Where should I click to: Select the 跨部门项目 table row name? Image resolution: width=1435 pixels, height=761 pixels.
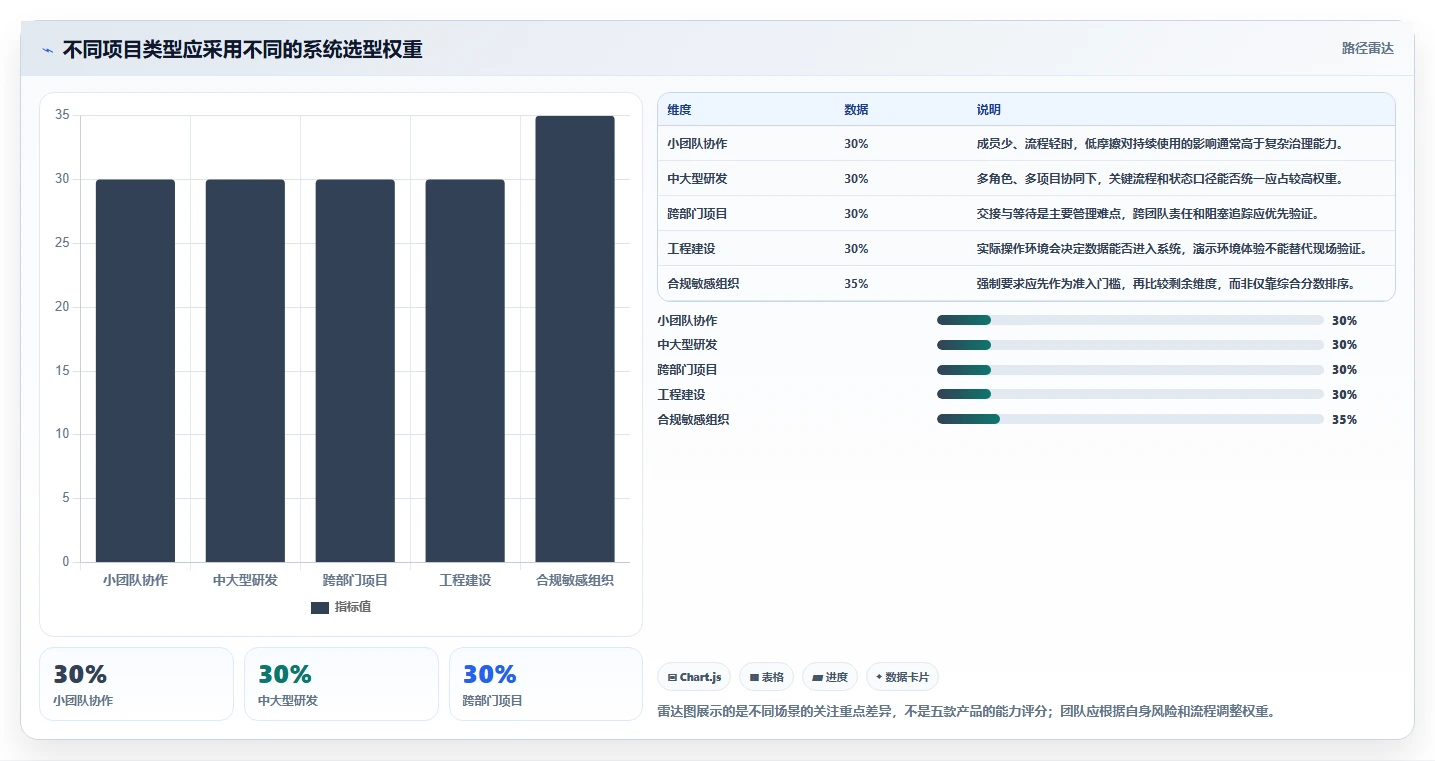[x=697, y=214]
